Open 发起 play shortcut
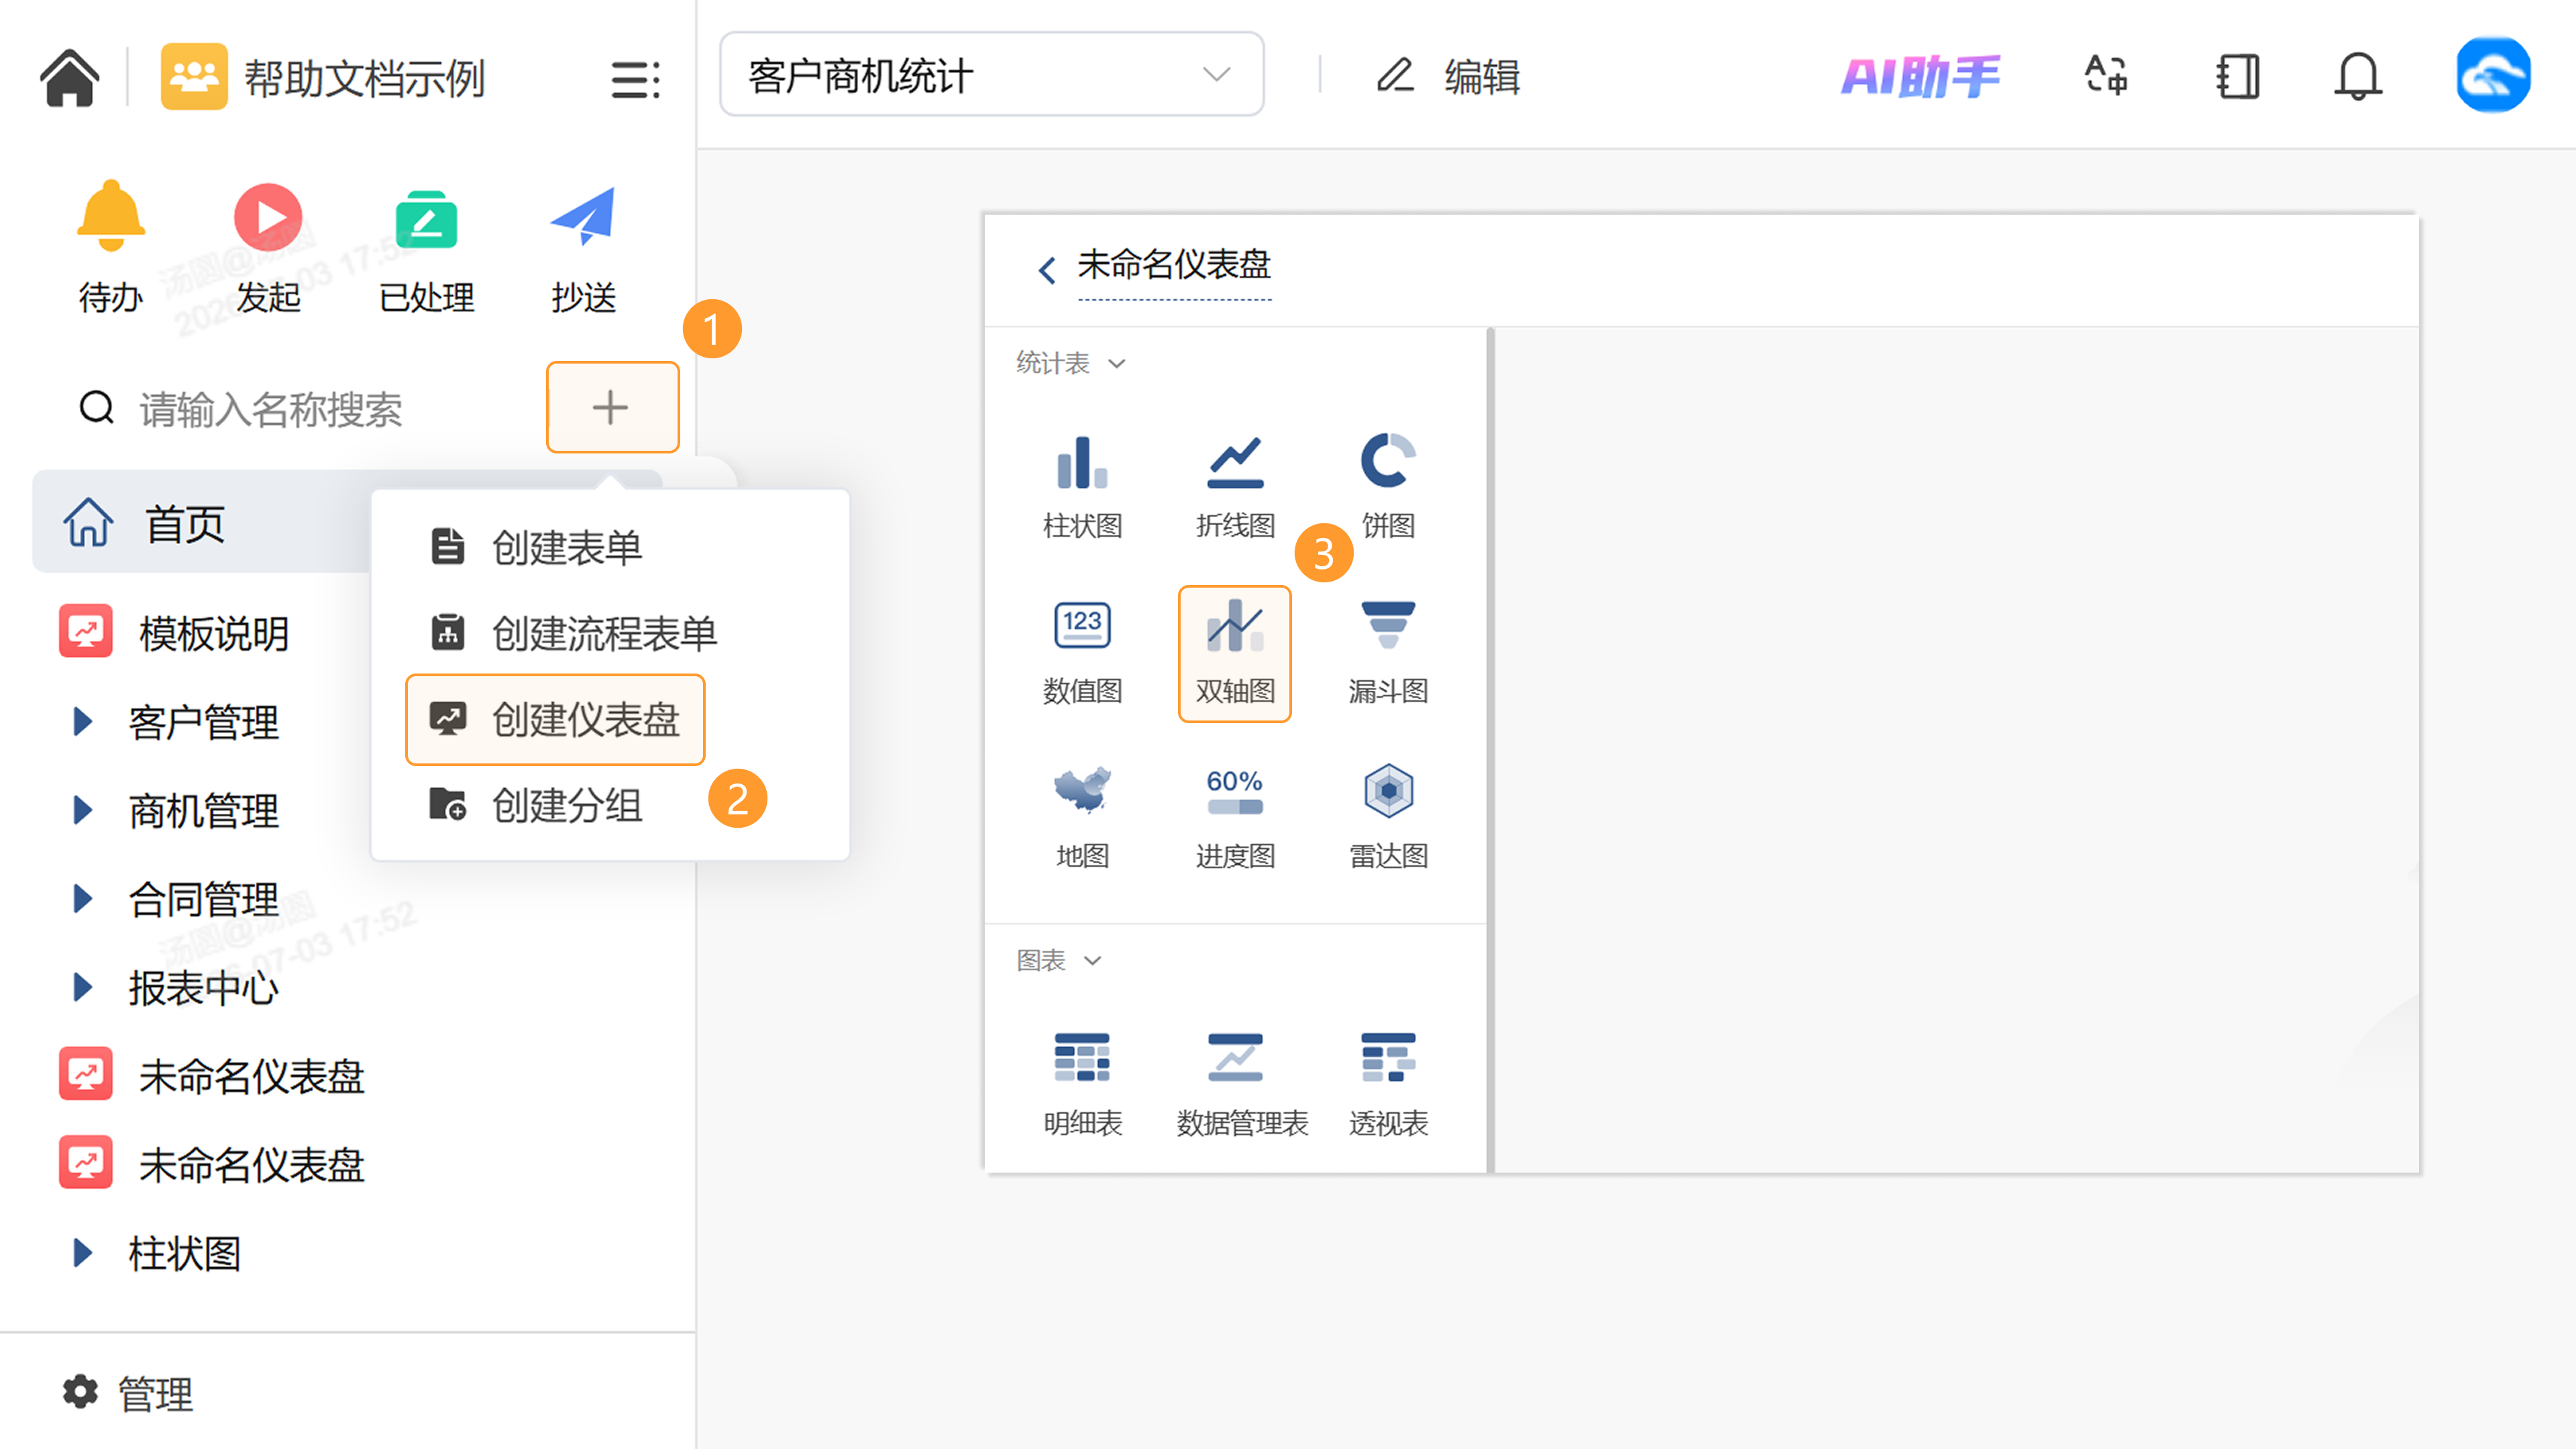 point(268,247)
